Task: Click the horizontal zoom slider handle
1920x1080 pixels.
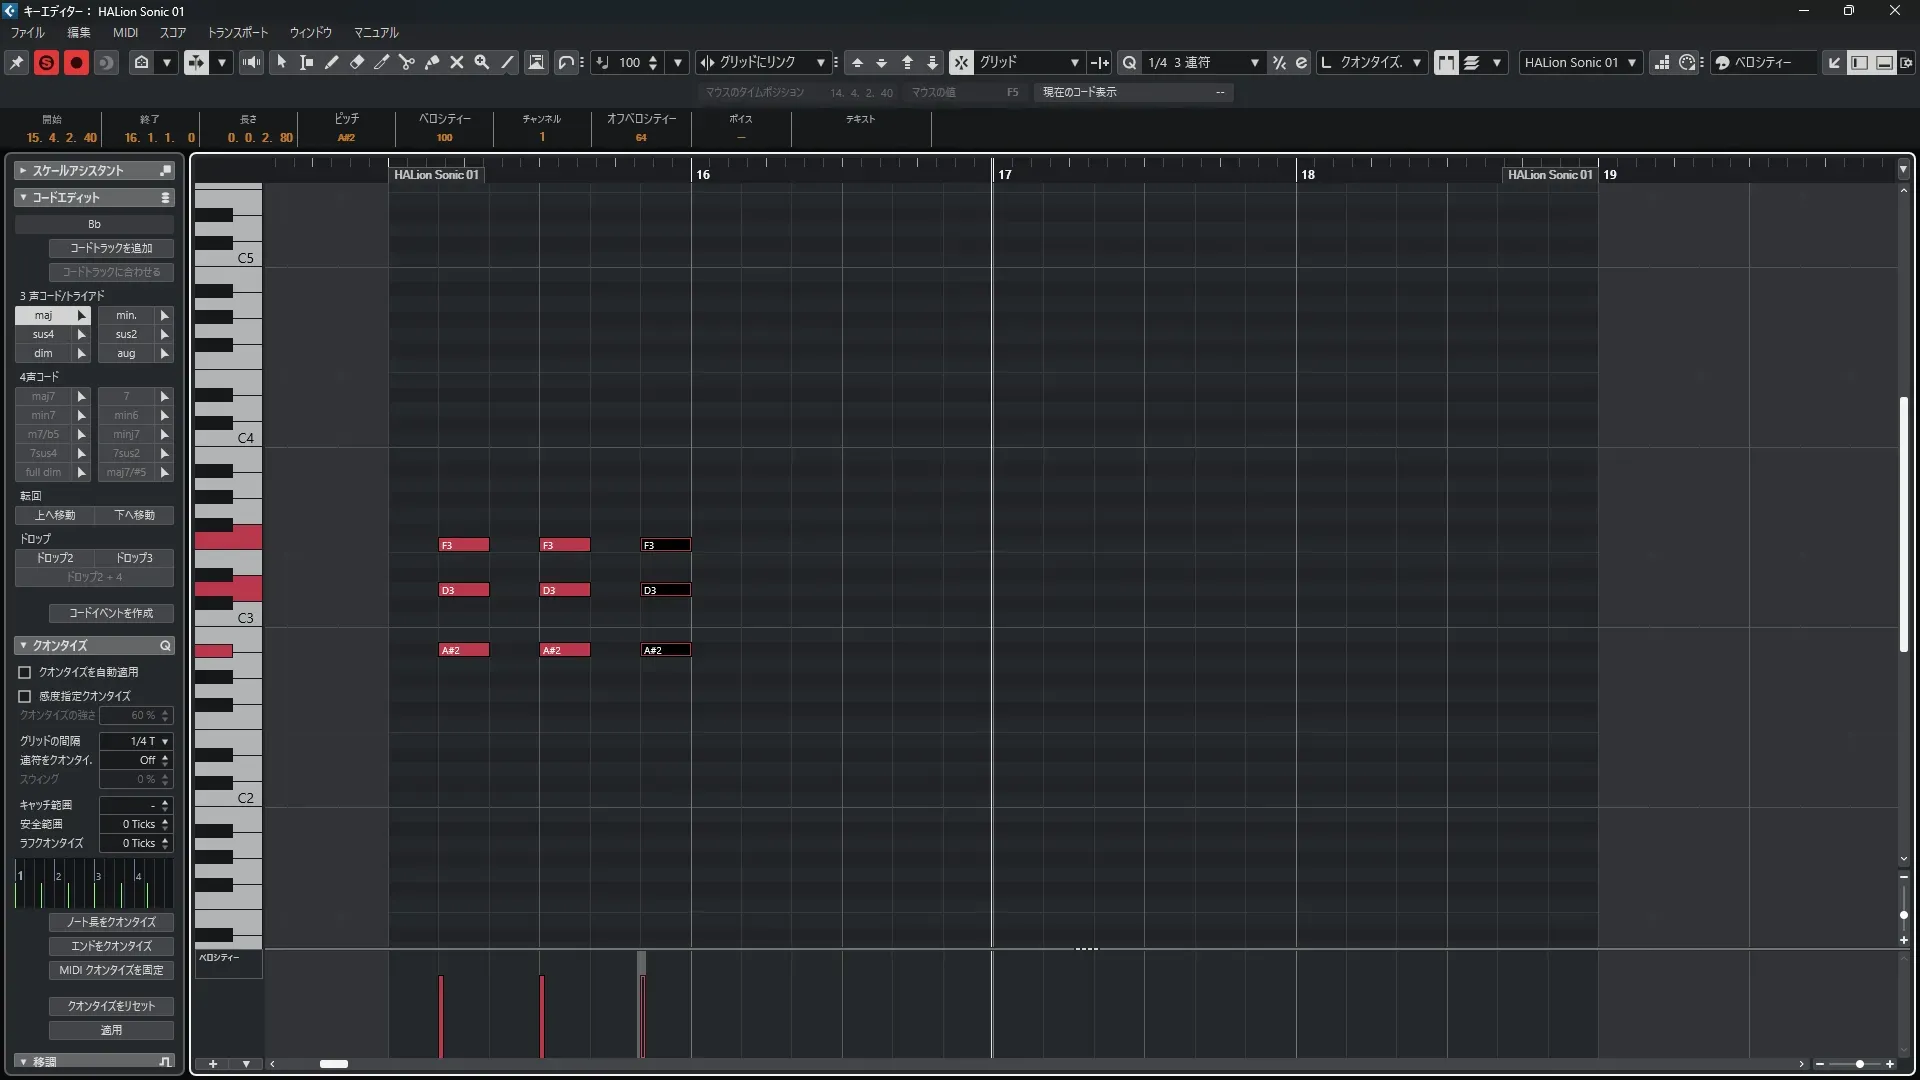Action: click(x=1859, y=1064)
